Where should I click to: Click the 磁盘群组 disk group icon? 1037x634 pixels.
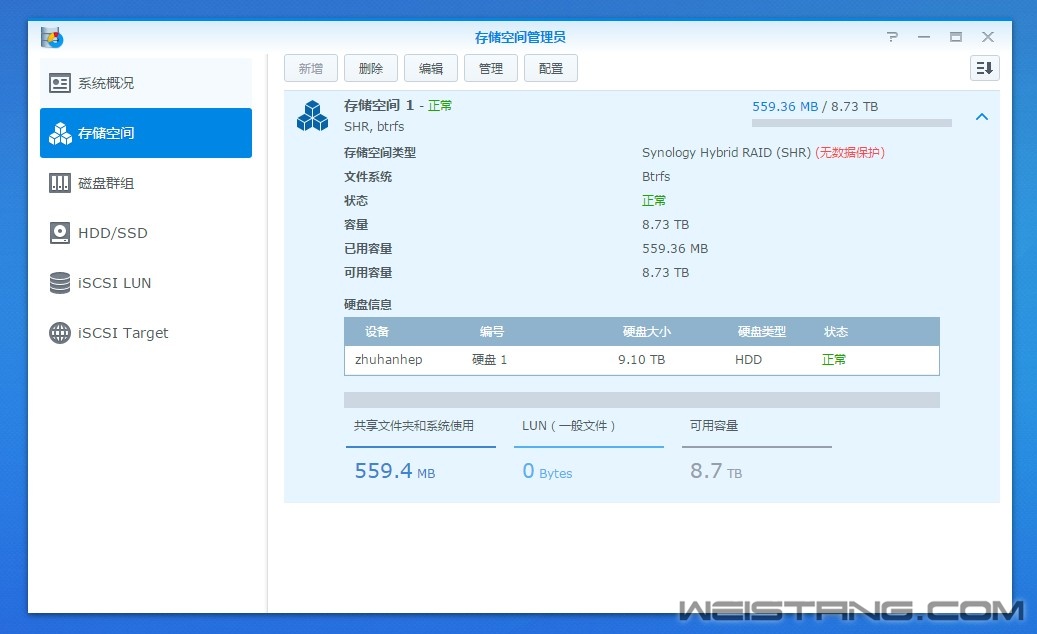click(x=60, y=183)
